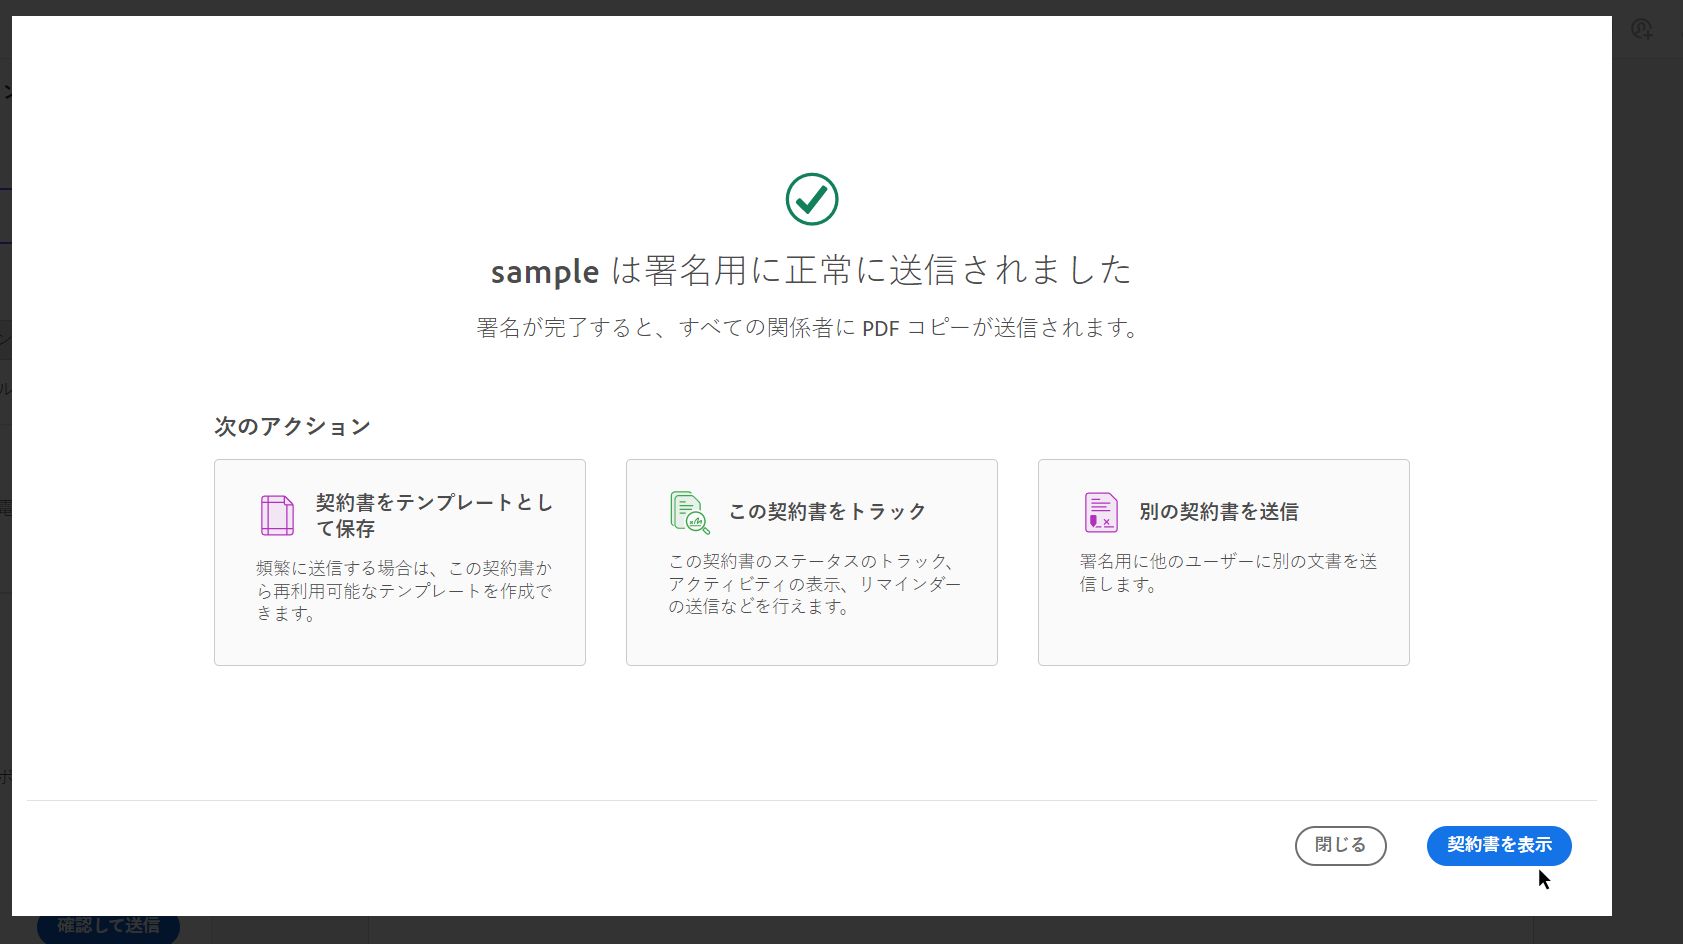Click the この契約書をトラック title text
Screen dimensions: 1683x944
point(827,510)
